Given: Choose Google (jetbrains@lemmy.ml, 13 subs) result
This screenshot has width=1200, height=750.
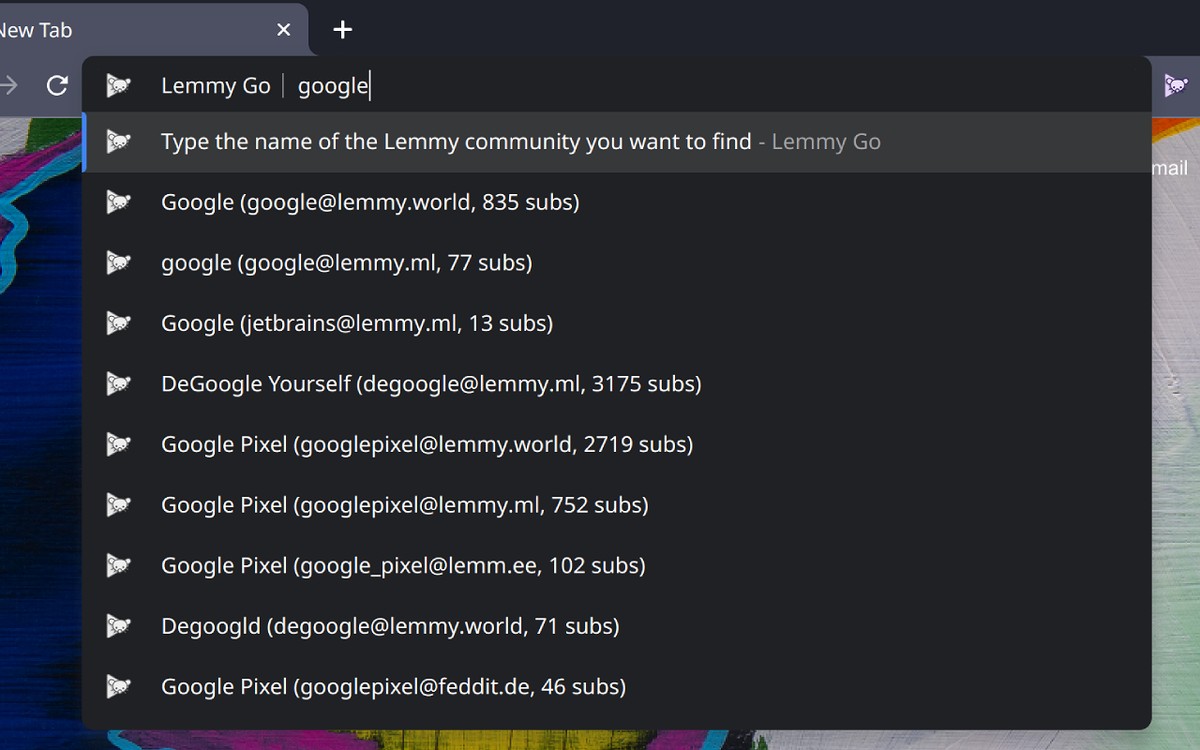Looking at the screenshot, I should point(357,323).
